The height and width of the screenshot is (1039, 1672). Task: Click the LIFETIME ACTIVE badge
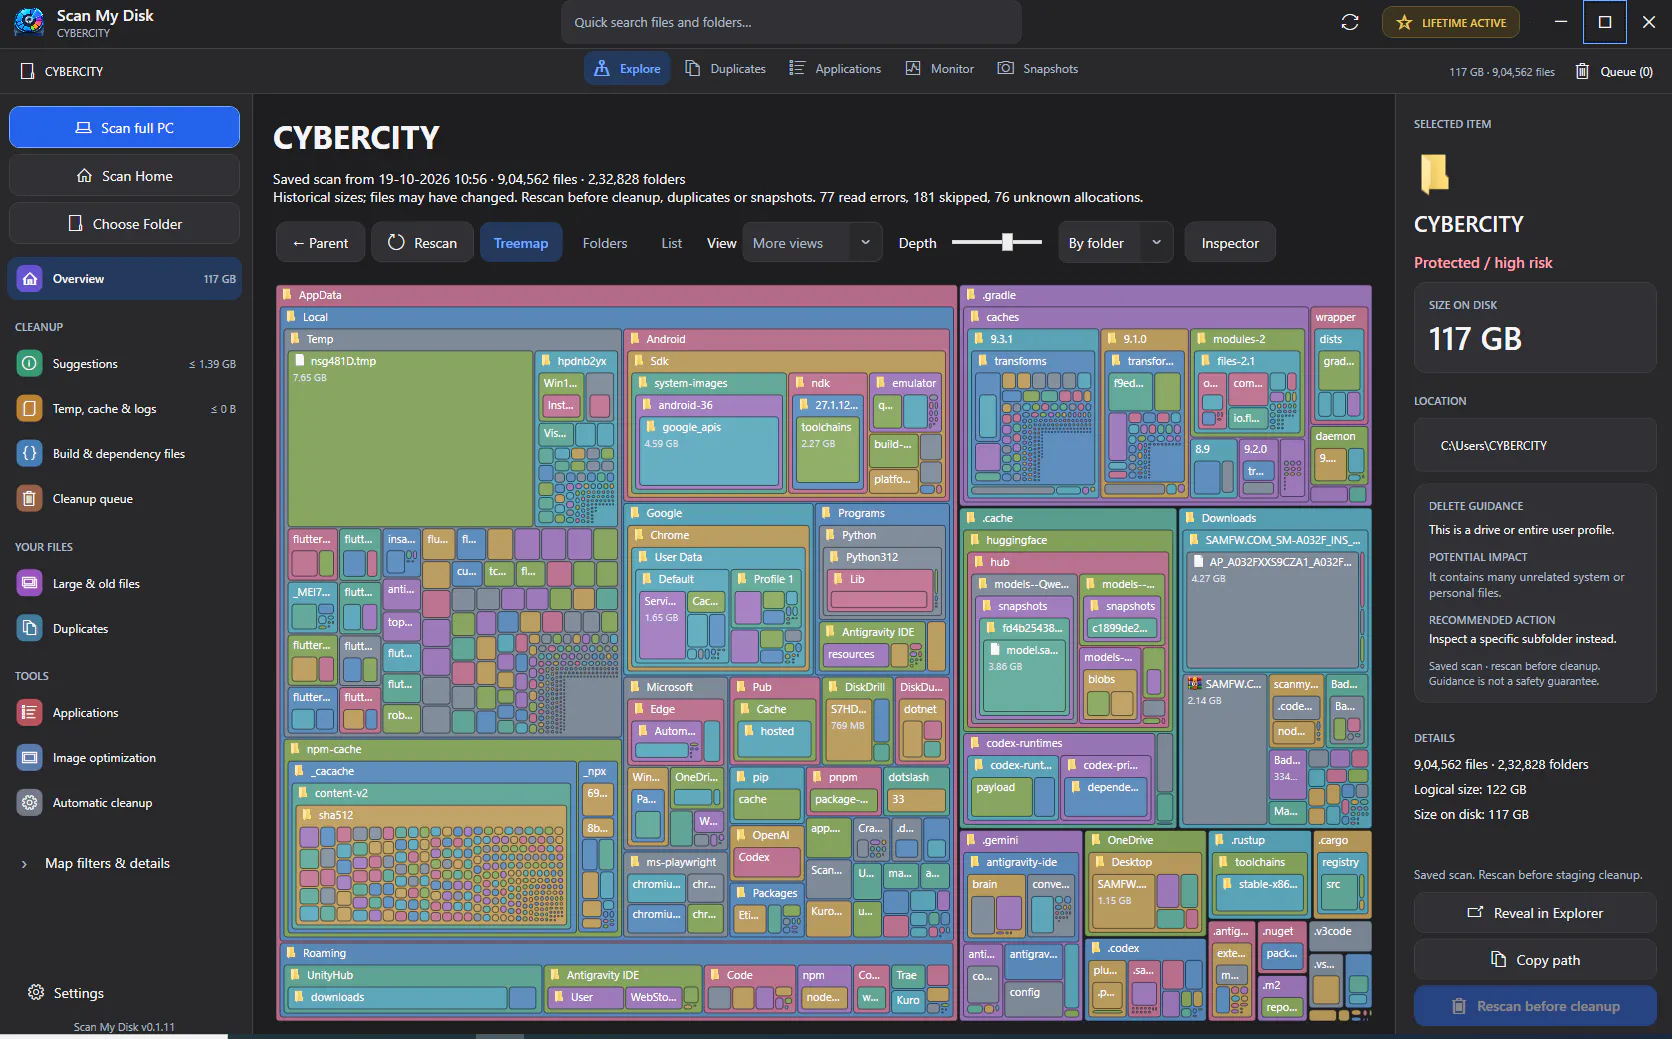(x=1451, y=22)
